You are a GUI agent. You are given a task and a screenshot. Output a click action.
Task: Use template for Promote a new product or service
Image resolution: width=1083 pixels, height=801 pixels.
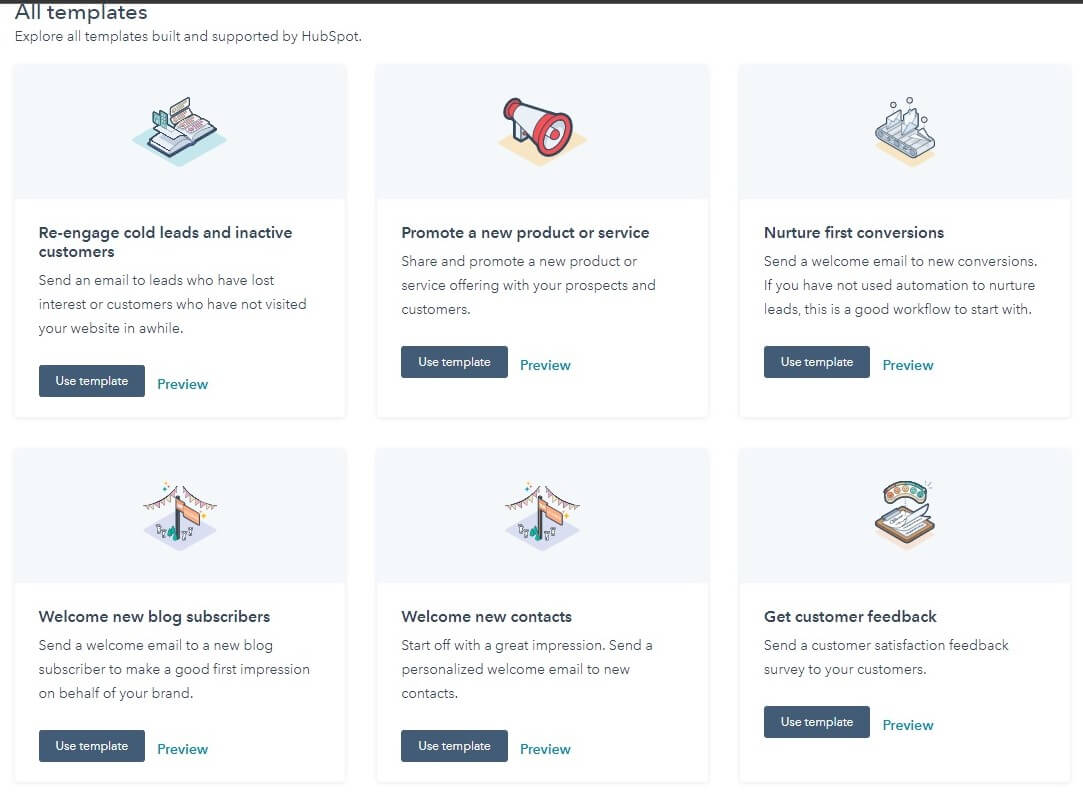tap(454, 362)
